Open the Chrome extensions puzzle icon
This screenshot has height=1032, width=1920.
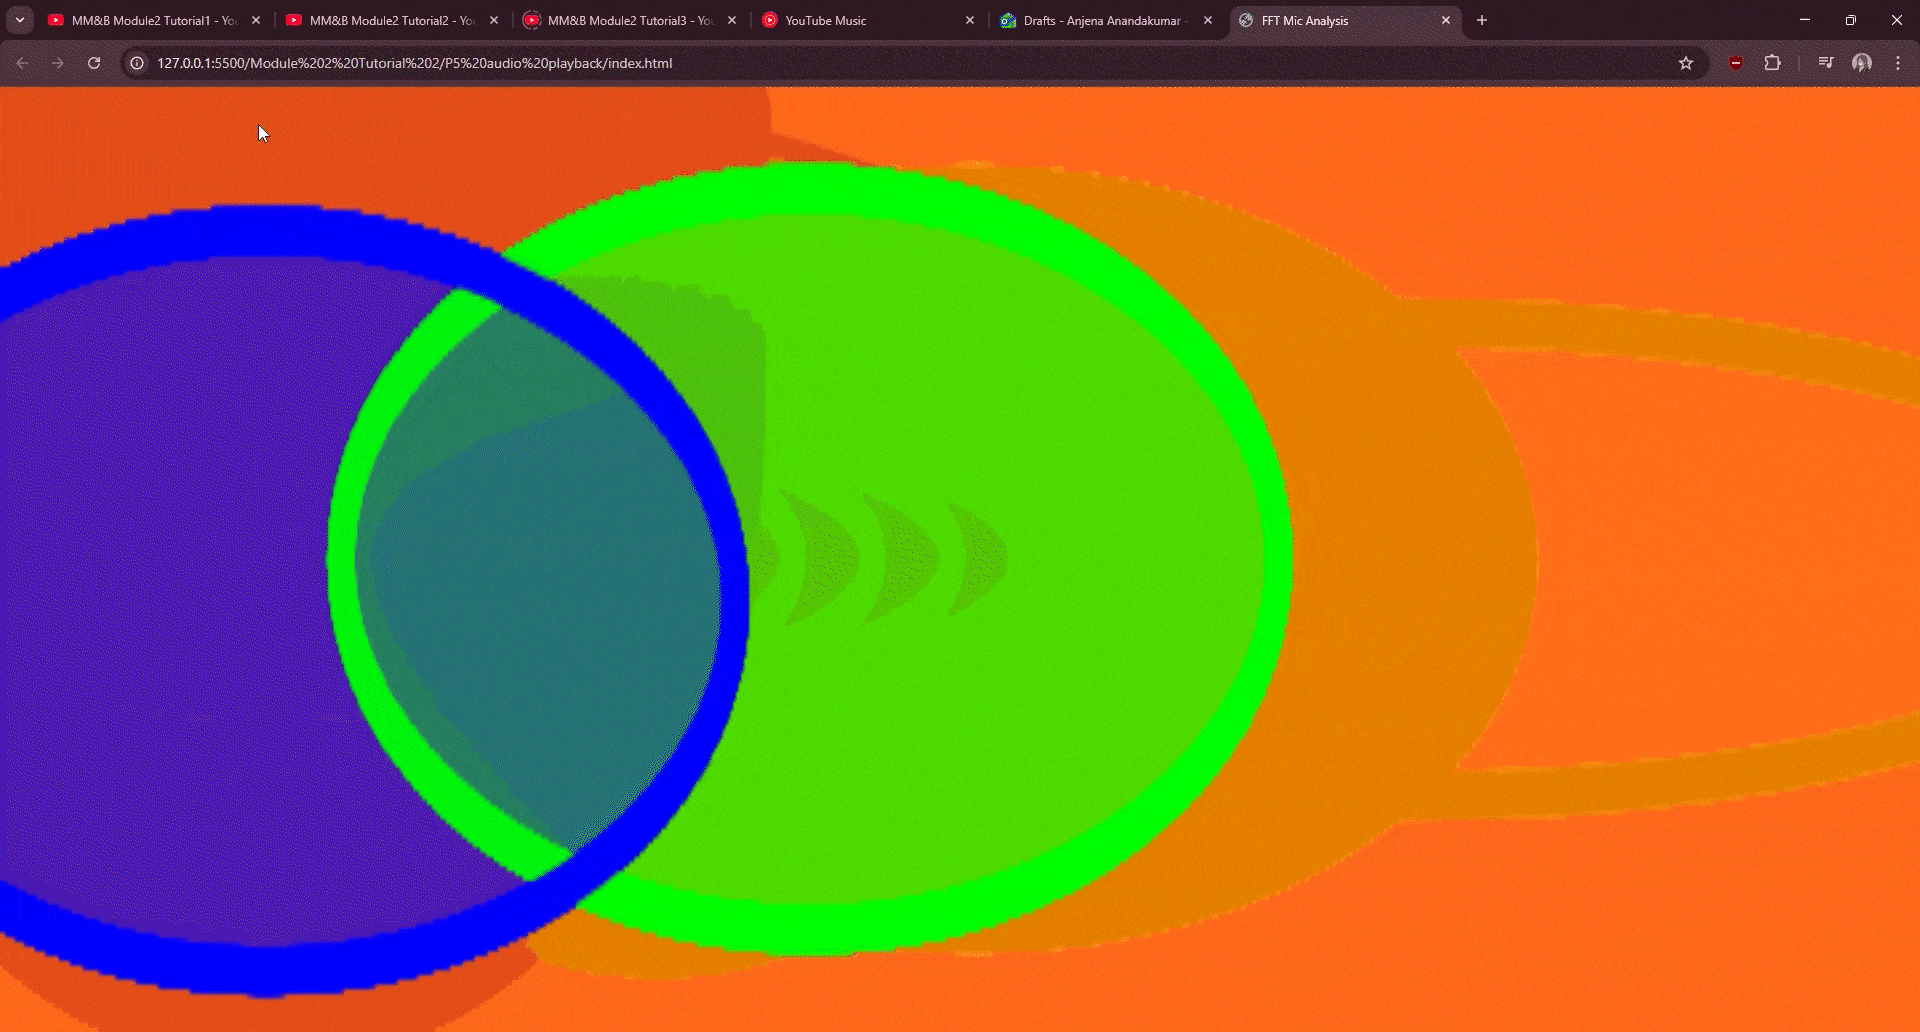point(1773,62)
